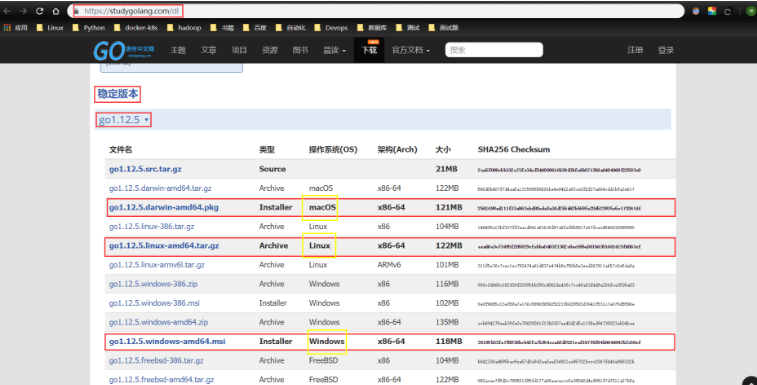757x385 pixels.
Task: Click the 架构(Arch) column header
Action: click(x=397, y=150)
